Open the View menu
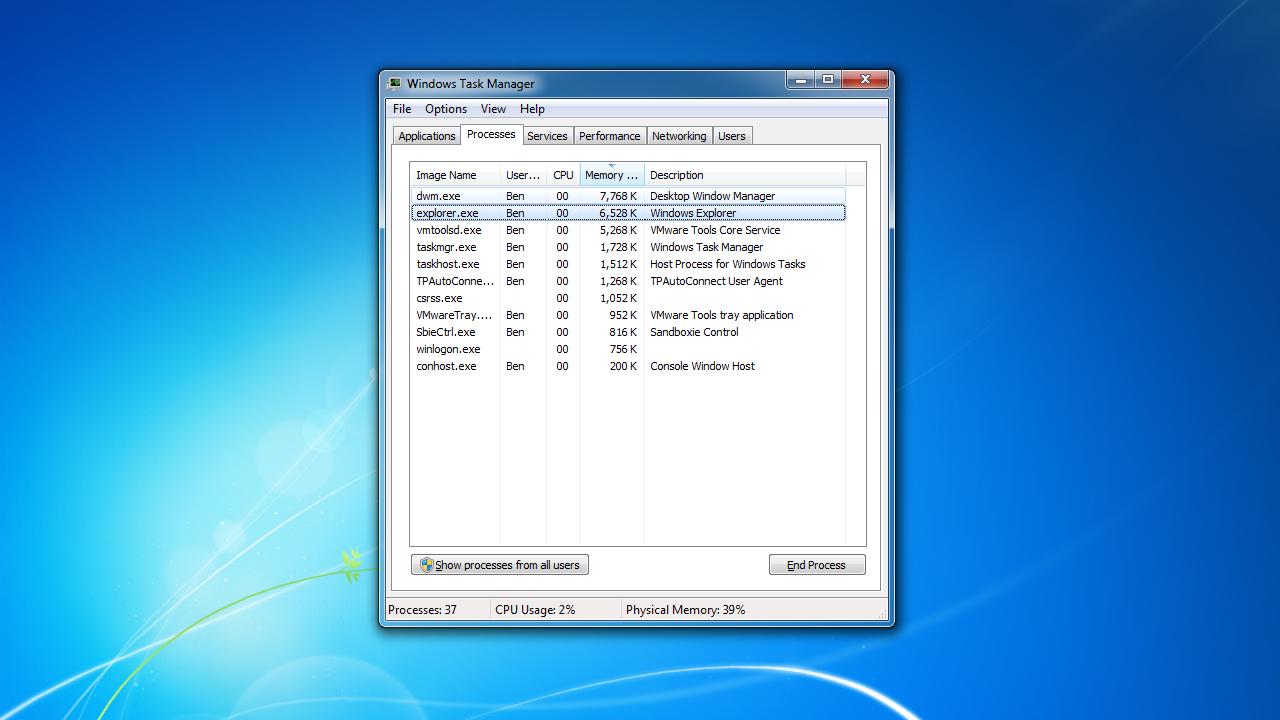The height and width of the screenshot is (720, 1280). pos(493,109)
